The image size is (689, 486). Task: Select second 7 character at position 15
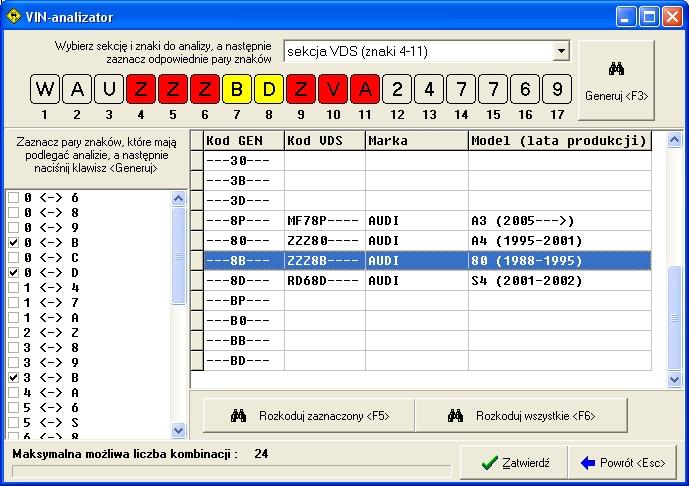pos(493,89)
